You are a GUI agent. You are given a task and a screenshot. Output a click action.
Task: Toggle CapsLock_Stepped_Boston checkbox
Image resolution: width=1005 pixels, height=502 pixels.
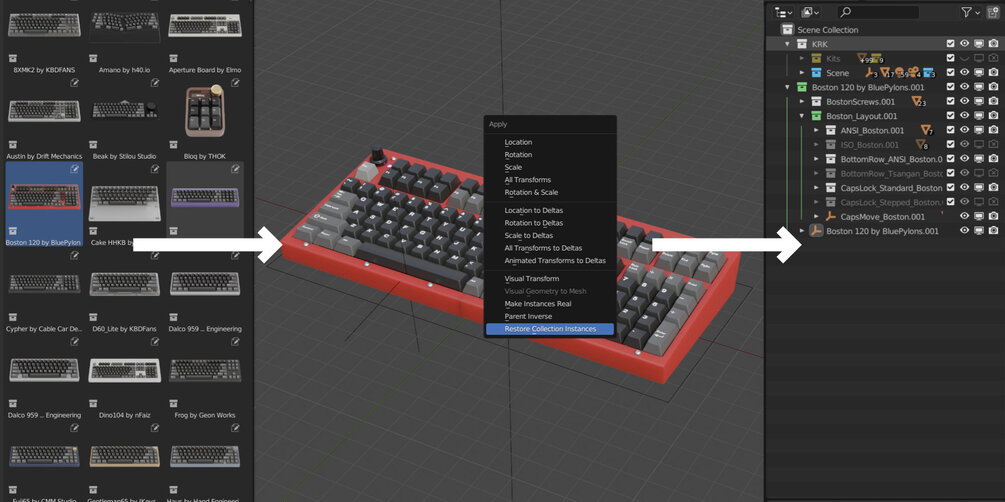[951, 202]
